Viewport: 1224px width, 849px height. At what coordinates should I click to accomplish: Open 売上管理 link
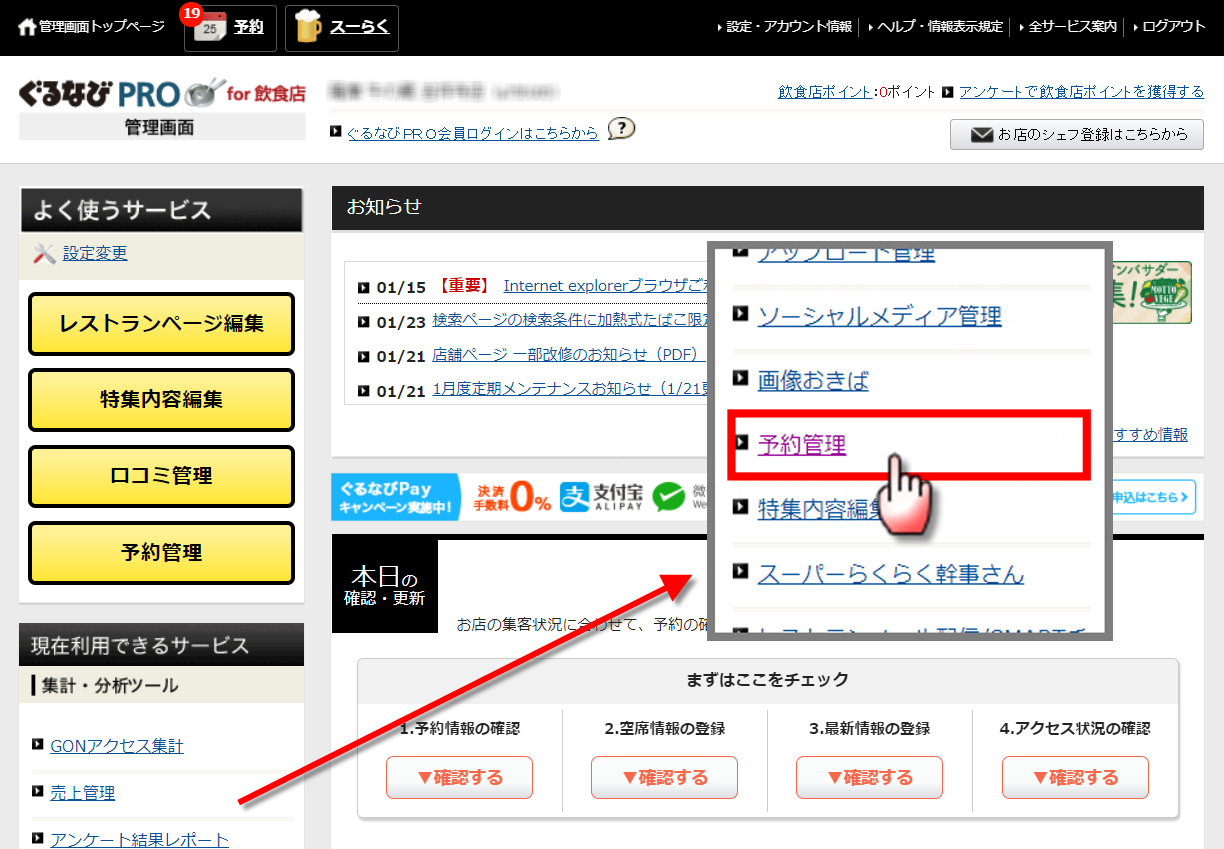pos(83,793)
